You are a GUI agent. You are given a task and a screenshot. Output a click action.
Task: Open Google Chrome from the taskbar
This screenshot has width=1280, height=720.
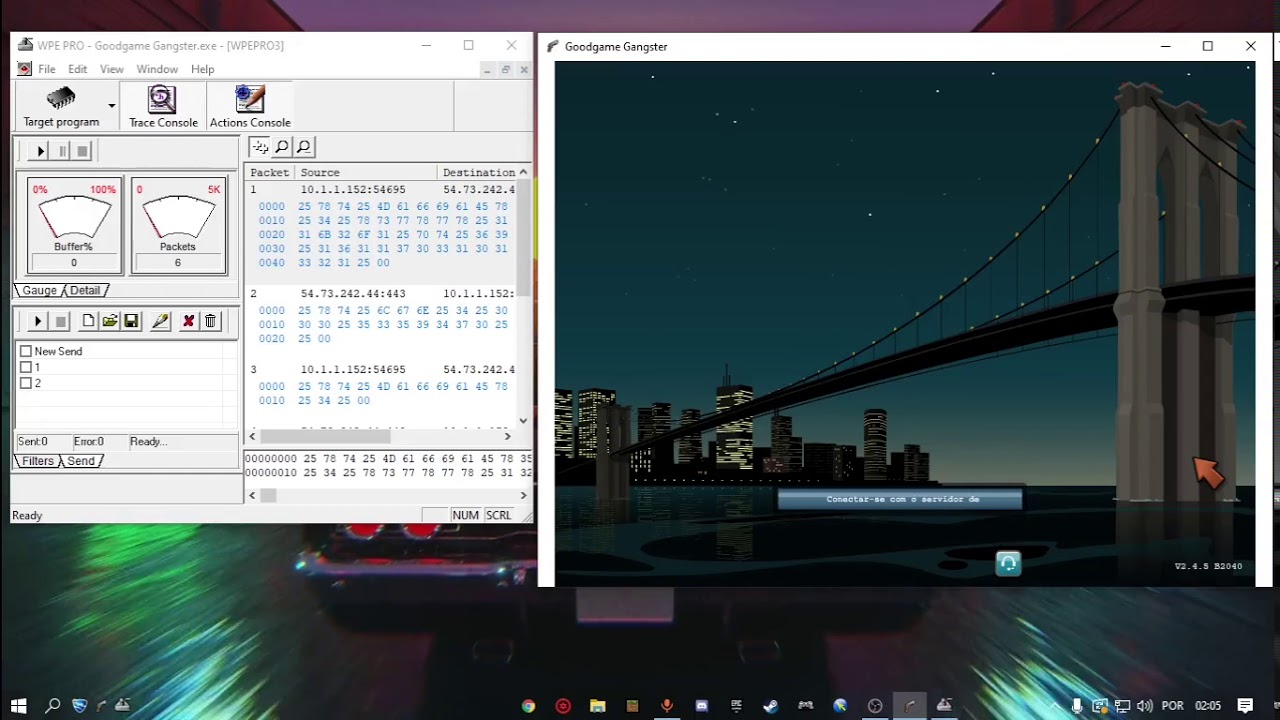click(528, 705)
